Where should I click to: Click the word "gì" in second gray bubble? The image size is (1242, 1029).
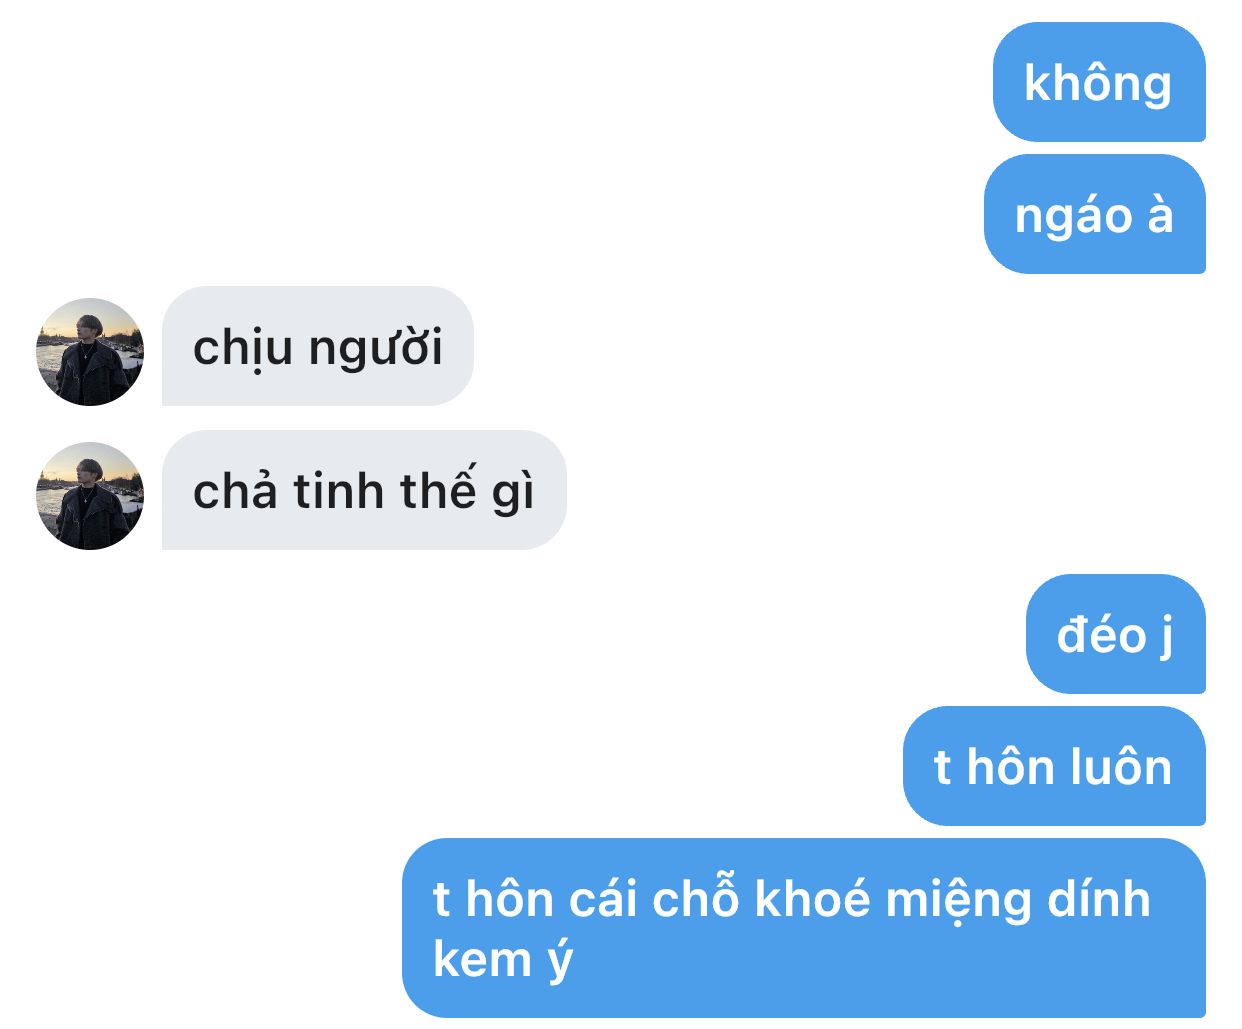click(513, 493)
